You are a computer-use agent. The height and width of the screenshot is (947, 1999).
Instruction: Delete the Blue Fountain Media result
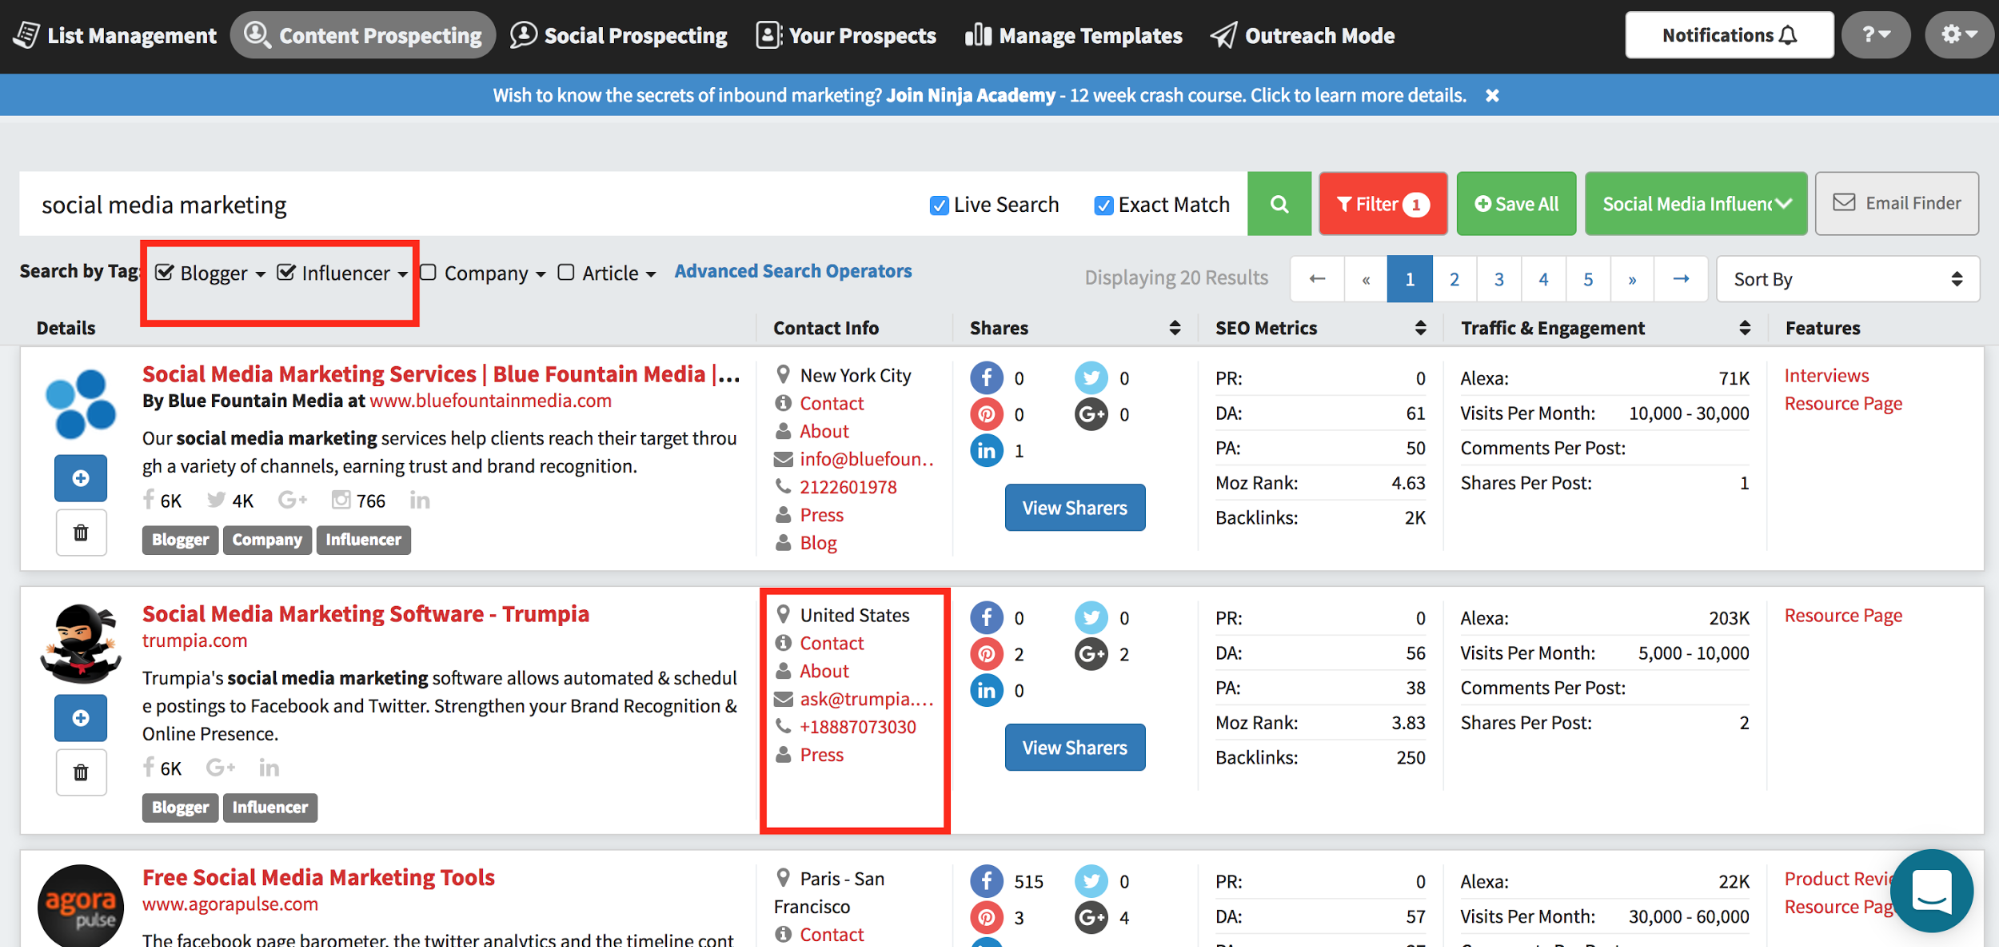point(81,533)
